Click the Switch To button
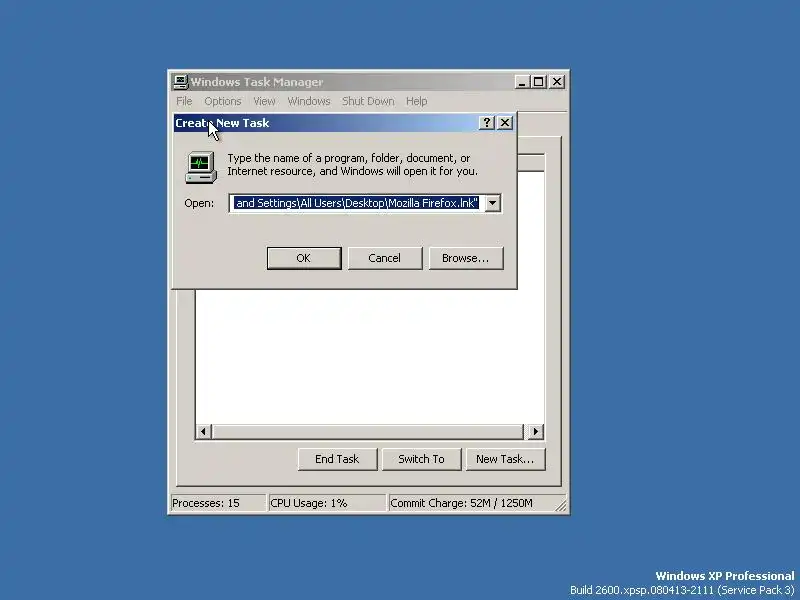Screen dimensions: 800x600 [421, 459]
